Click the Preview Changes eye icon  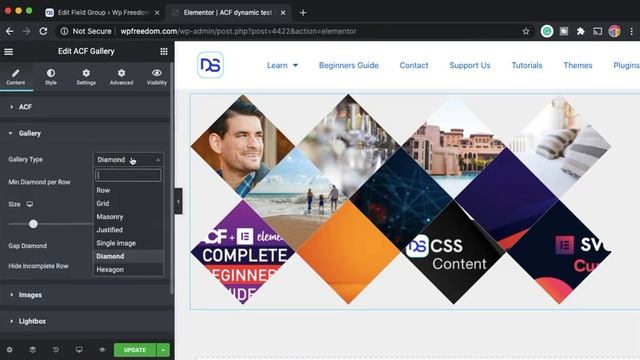click(x=102, y=350)
